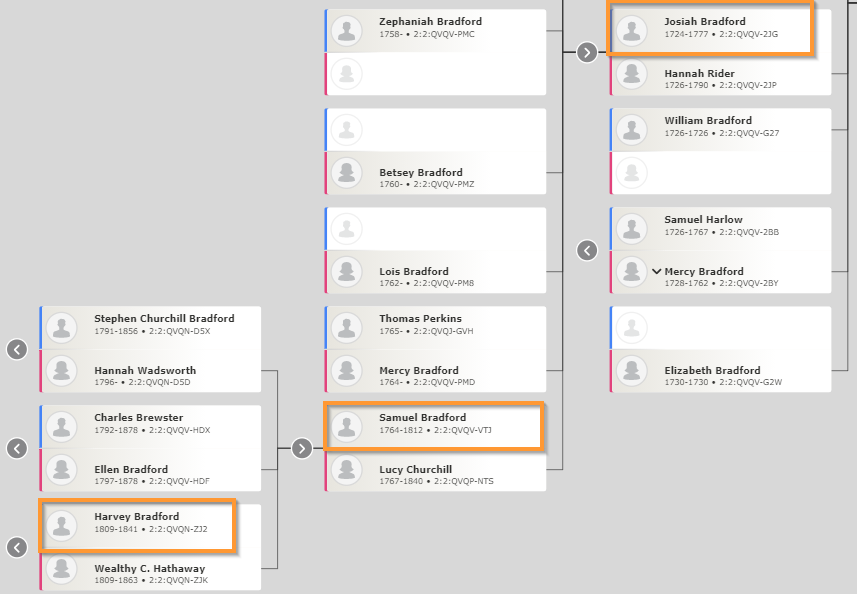Click Hannah Rider's portrait icon
Viewport: 857px width, 594px height.
(632, 73)
